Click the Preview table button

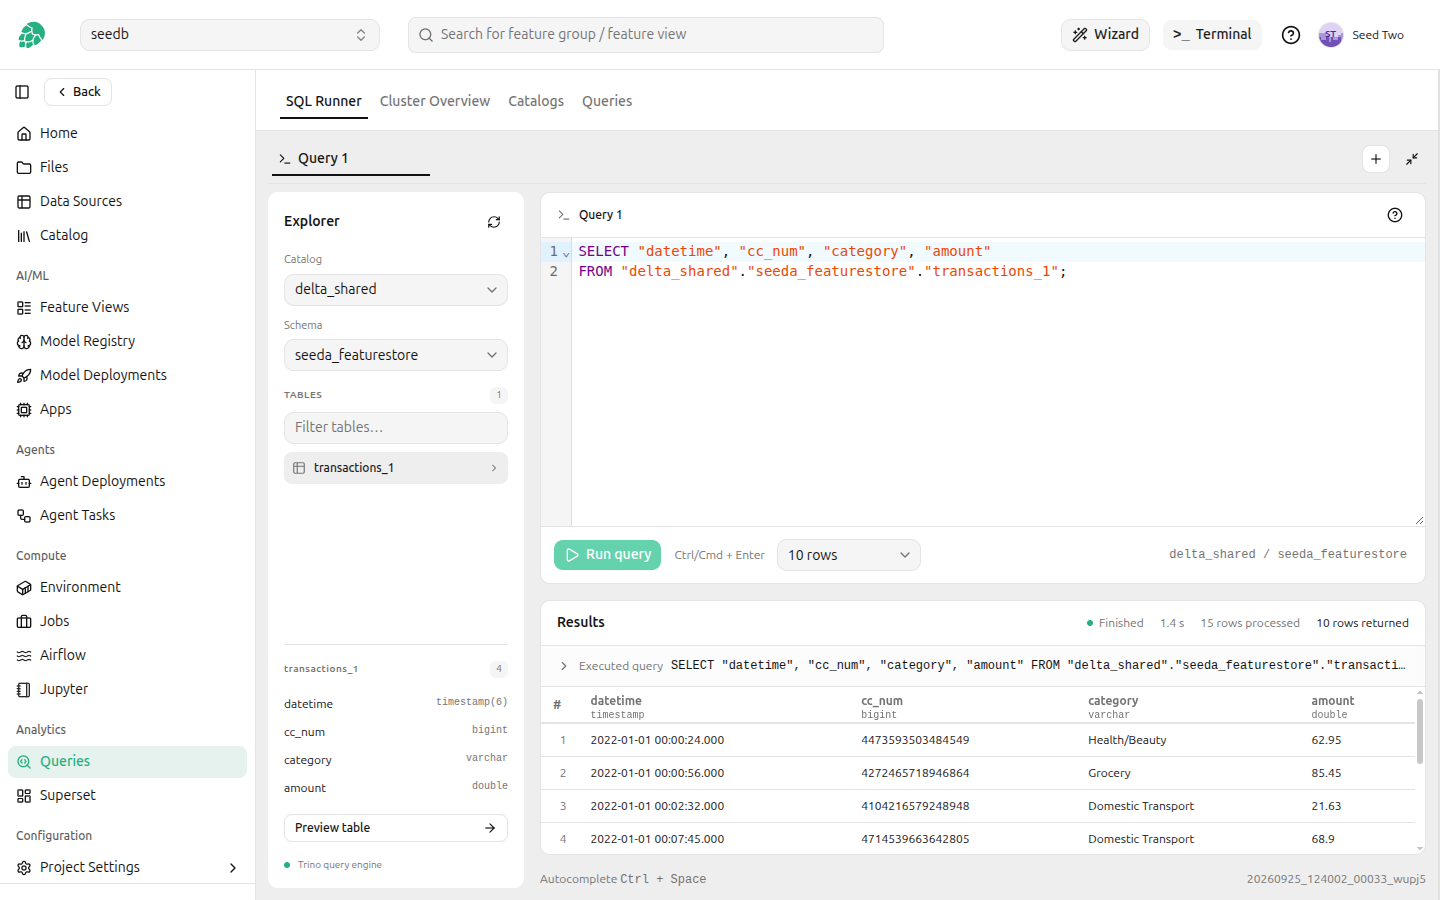[x=396, y=828]
